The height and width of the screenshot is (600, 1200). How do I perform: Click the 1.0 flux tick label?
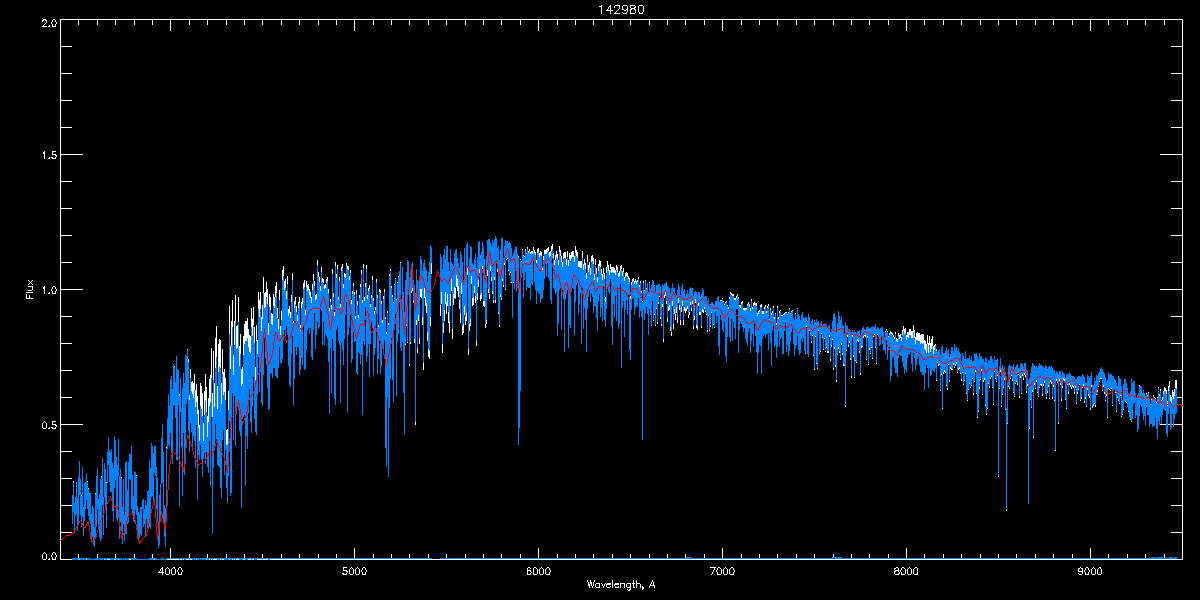point(47,290)
